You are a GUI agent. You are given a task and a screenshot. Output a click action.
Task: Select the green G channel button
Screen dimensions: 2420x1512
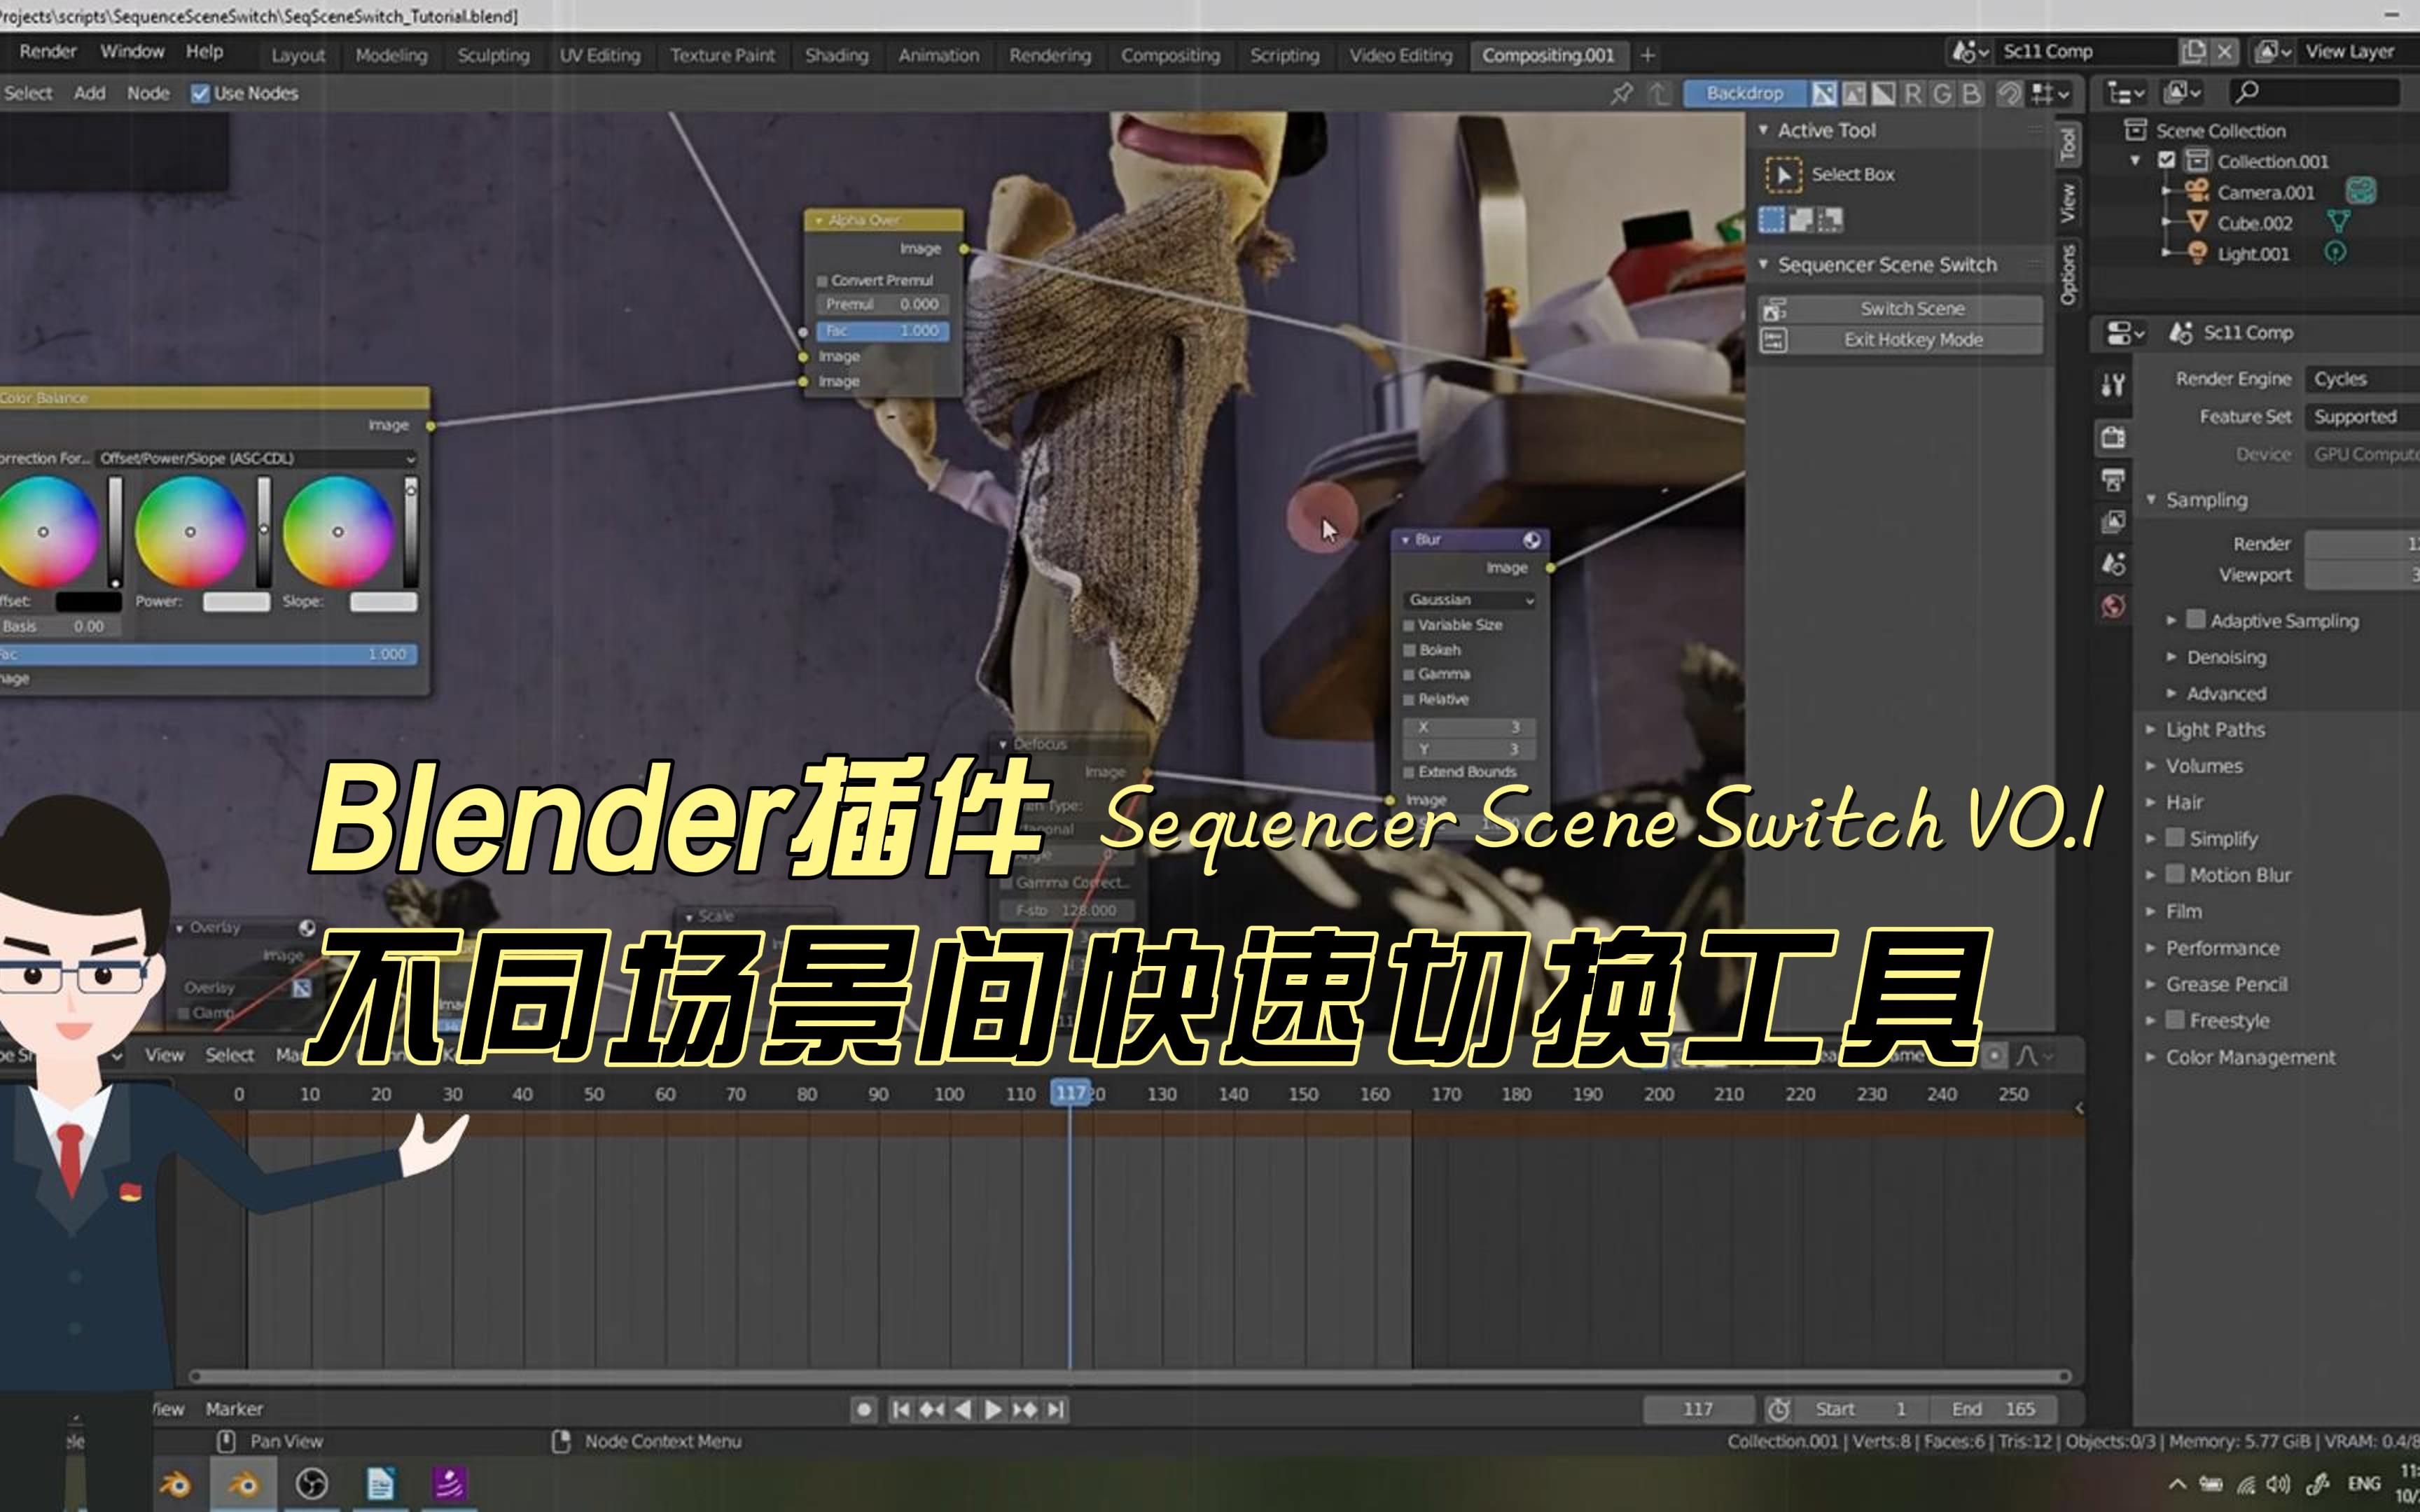tap(1942, 94)
